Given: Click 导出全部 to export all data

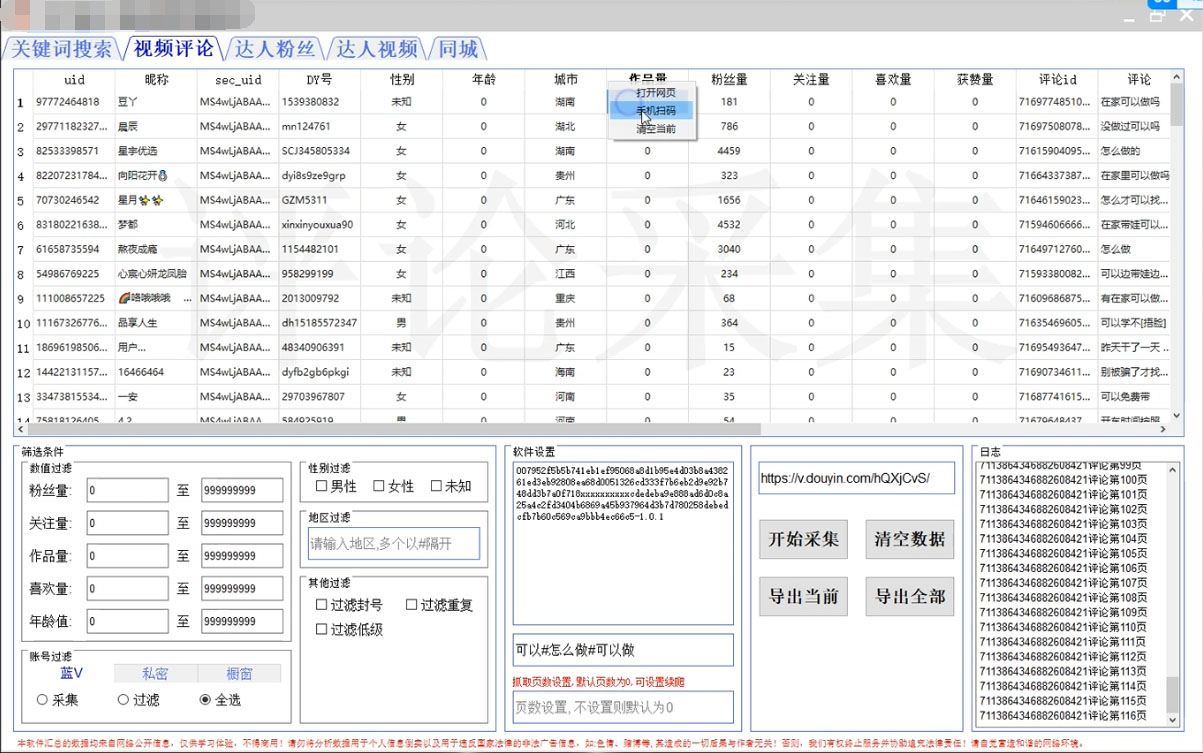Looking at the screenshot, I should pyautogui.click(x=909, y=596).
